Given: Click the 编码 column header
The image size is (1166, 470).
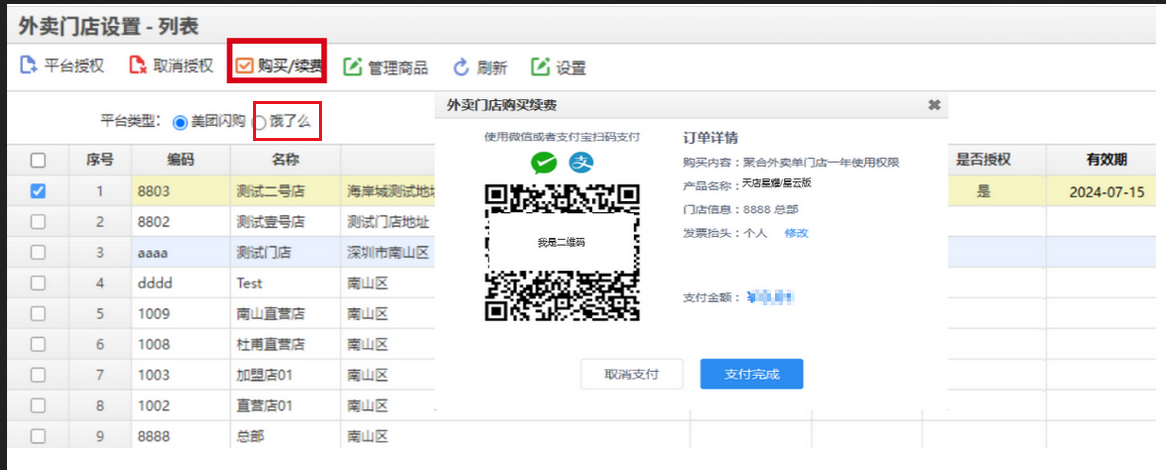Looking at the screenshot, I should (x=181, y=160).
